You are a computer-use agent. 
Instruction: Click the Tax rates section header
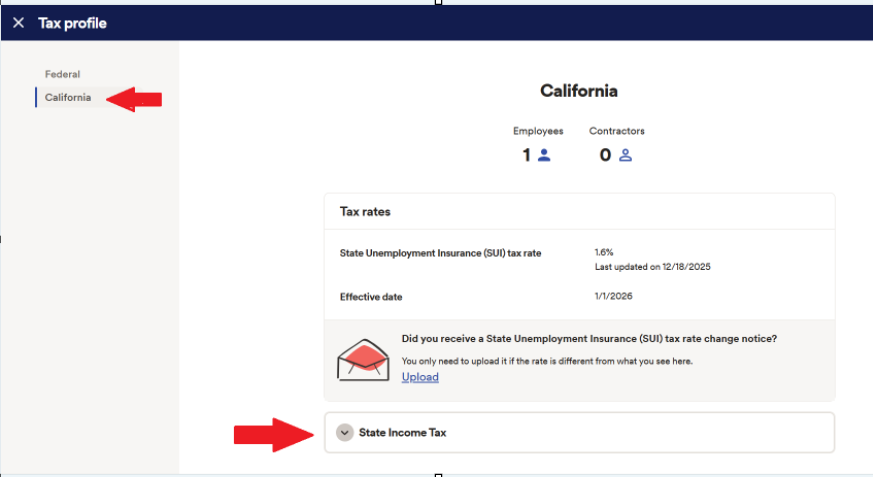coord(365,212)
